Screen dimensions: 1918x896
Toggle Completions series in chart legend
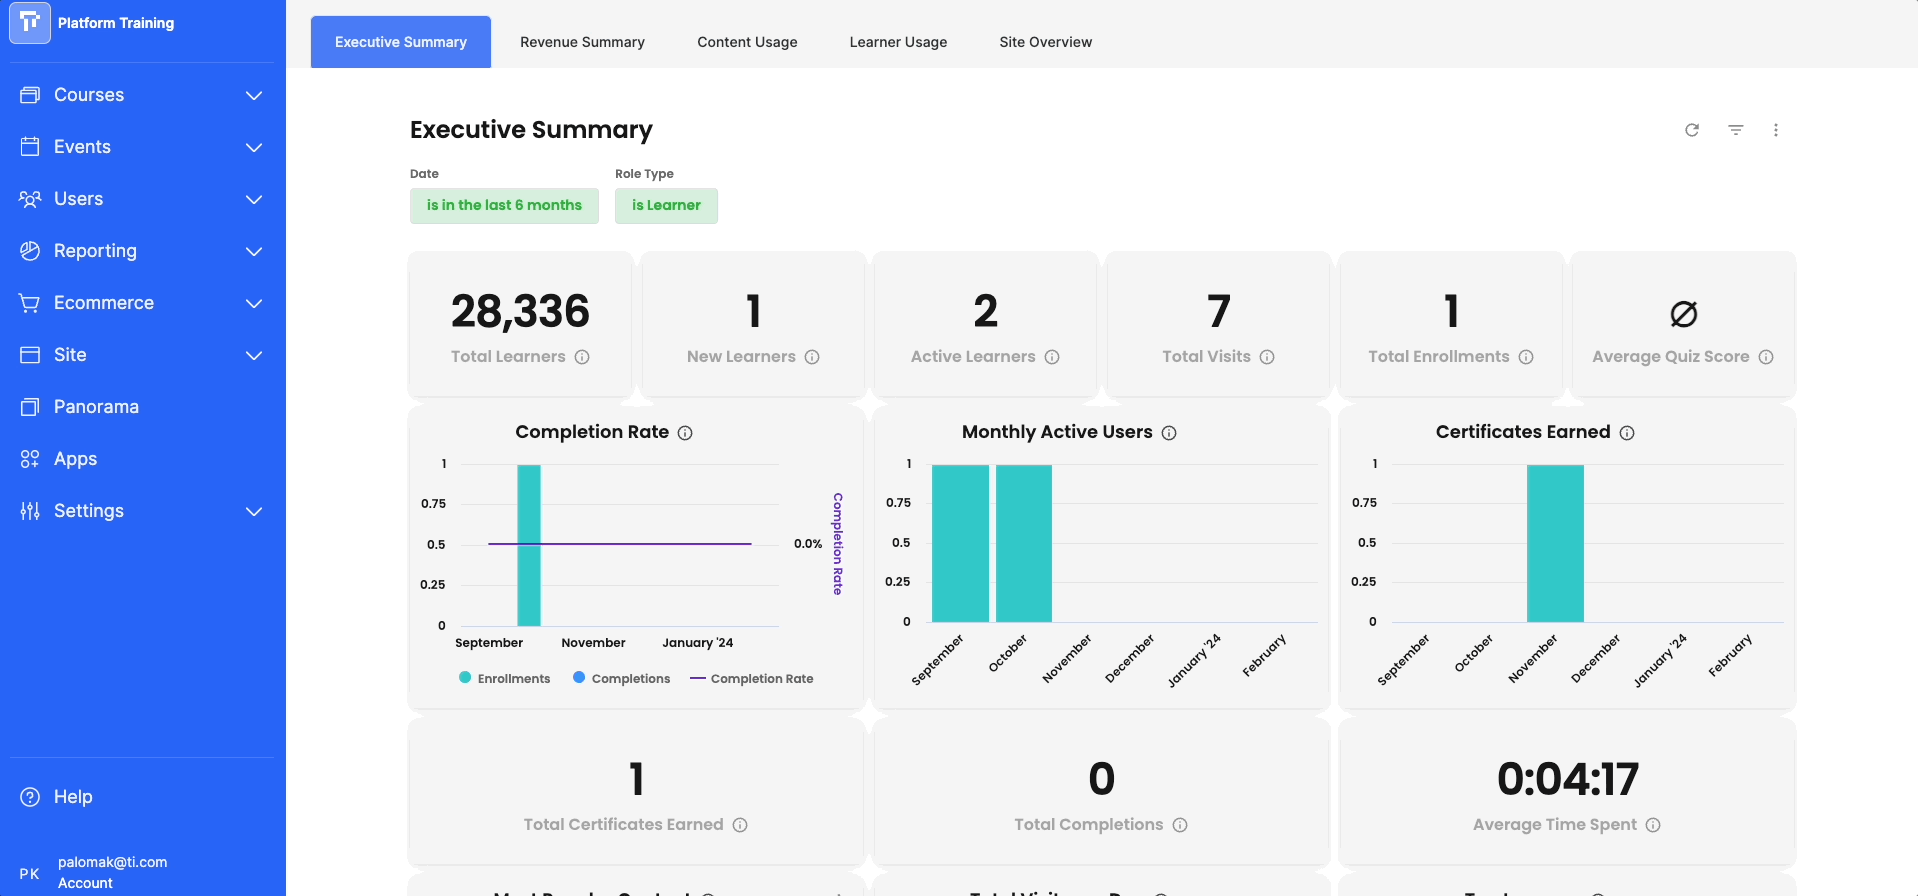point(621,678)
